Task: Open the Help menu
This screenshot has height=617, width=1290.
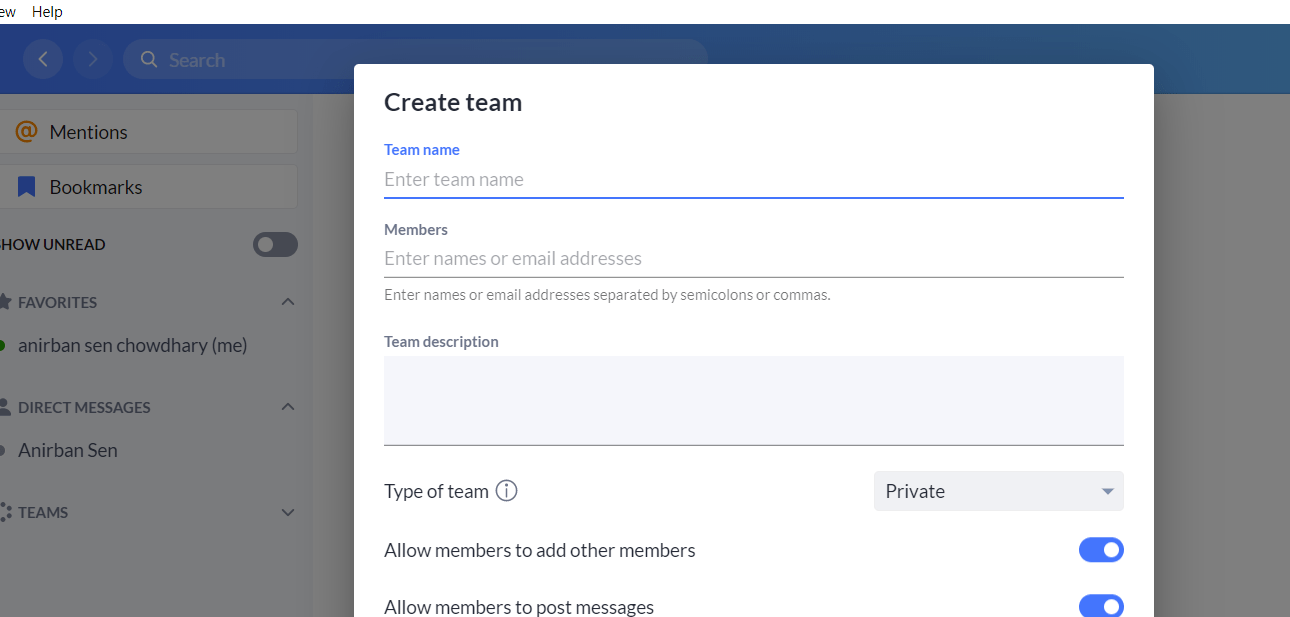Action: [x=47, y=11]
